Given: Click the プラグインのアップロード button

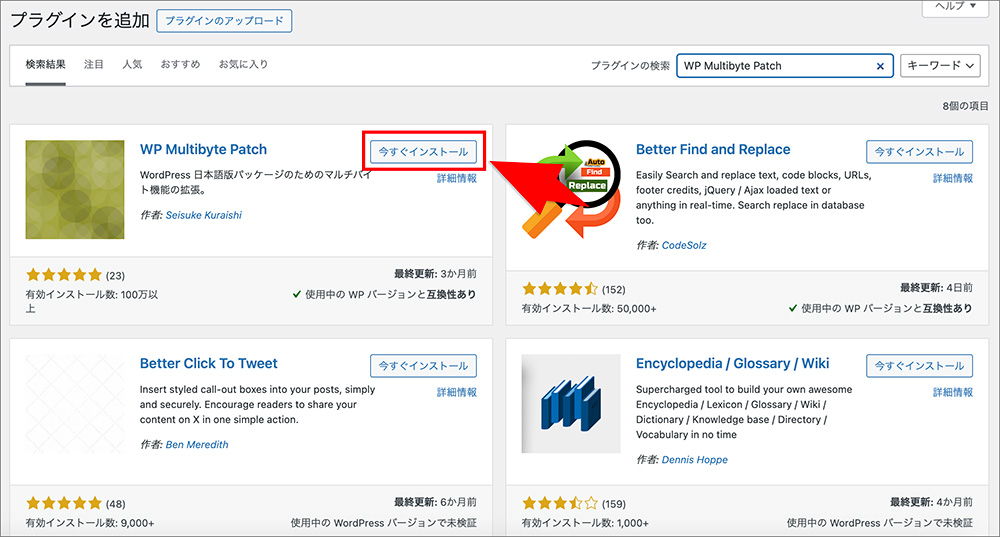Looking at the screenshot, I should [x=224, y=20].
